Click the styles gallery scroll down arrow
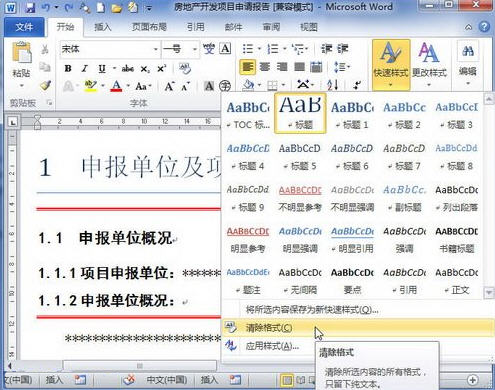The height and width of the screenshot is (390, 495). click(x=489, y=292)
